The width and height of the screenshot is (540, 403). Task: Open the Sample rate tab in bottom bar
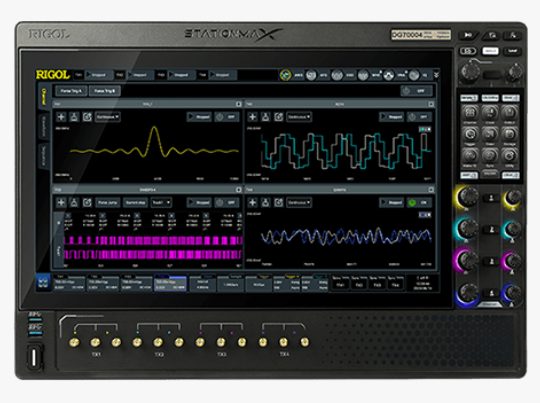(x=230, y=283)
